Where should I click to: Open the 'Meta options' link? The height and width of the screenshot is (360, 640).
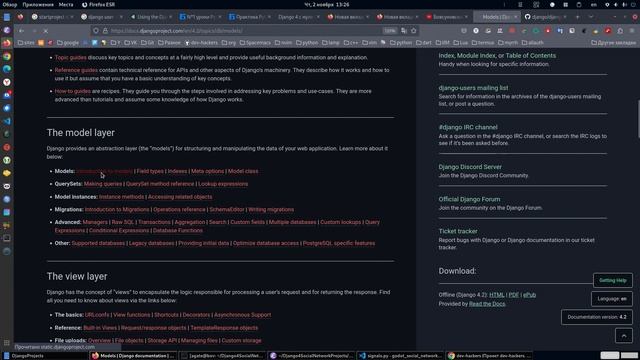207,171
